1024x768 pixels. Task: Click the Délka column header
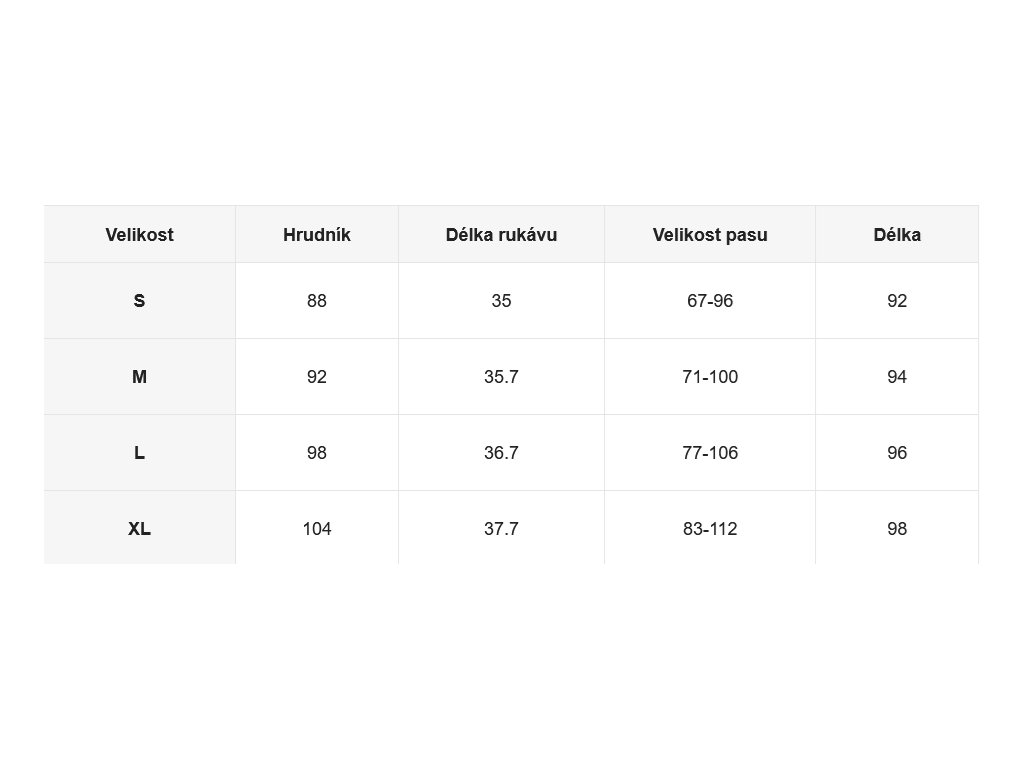pos(897,234)
